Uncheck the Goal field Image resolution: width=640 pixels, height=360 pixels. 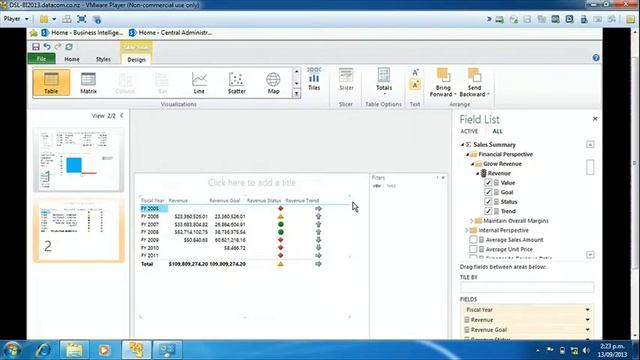point(488,192)
